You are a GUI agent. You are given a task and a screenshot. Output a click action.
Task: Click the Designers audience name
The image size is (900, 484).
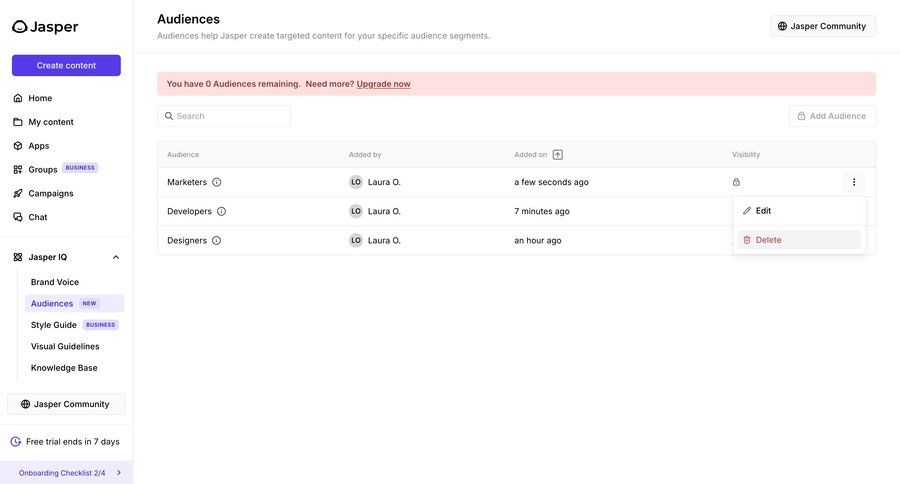(187, 241)
